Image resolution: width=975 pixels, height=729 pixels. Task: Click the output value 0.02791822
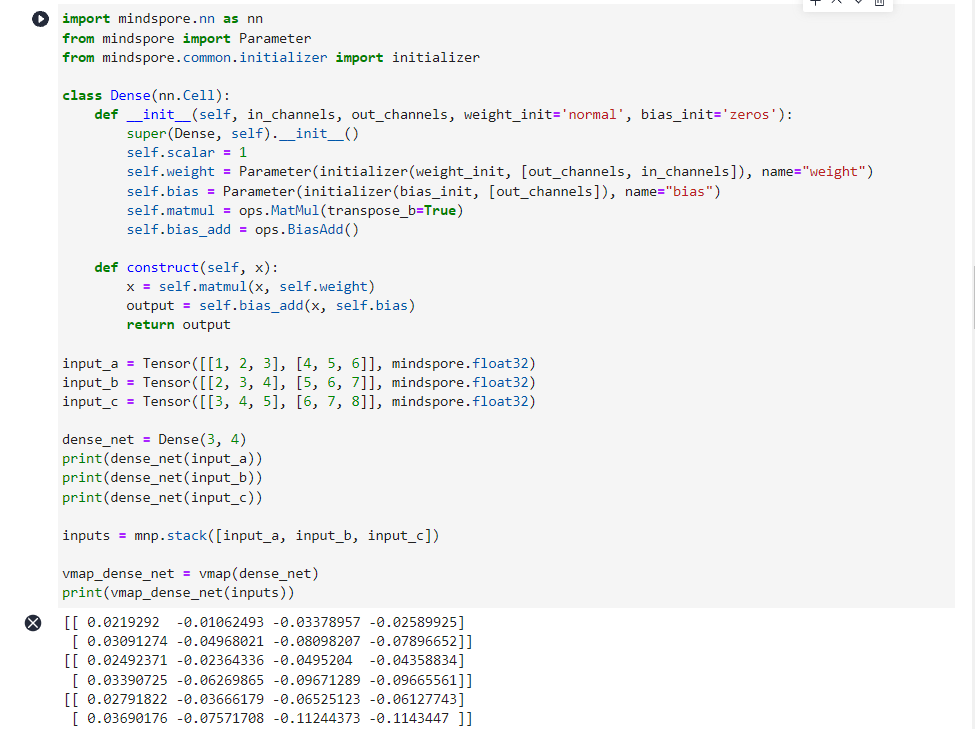pos(127,699)
